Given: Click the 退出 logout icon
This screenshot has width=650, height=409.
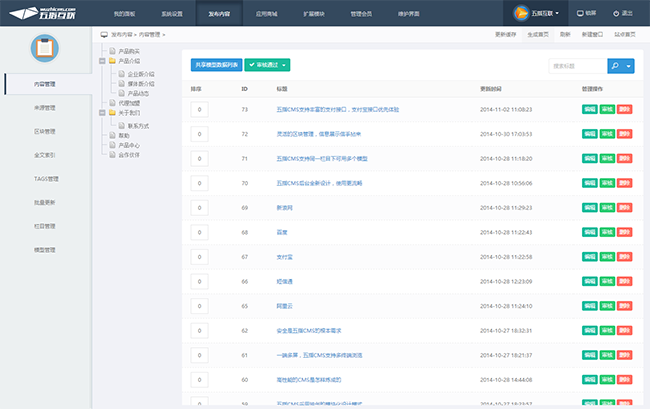Looking at the screenshot, I should pyautogui.click(x=616, y=14).
